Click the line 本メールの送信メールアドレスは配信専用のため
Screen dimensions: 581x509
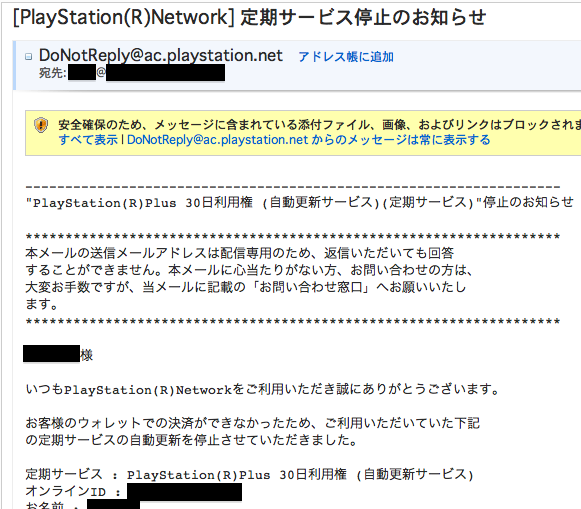(x=240, y=253)
